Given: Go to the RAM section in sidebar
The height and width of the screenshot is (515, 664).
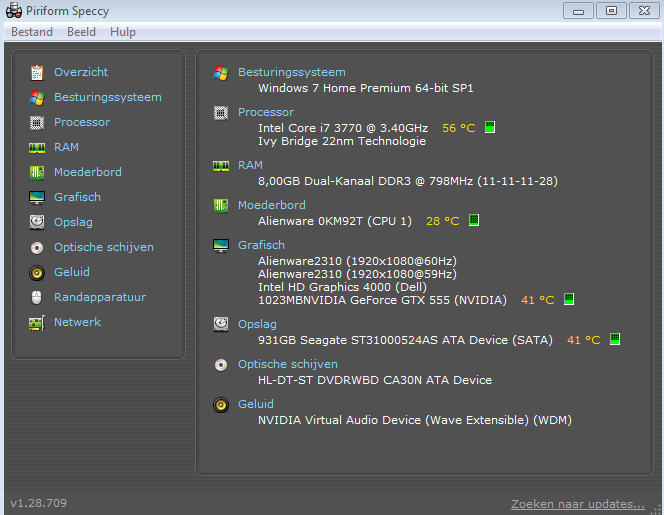Looking at the screenshot, I should click(66, 147).
